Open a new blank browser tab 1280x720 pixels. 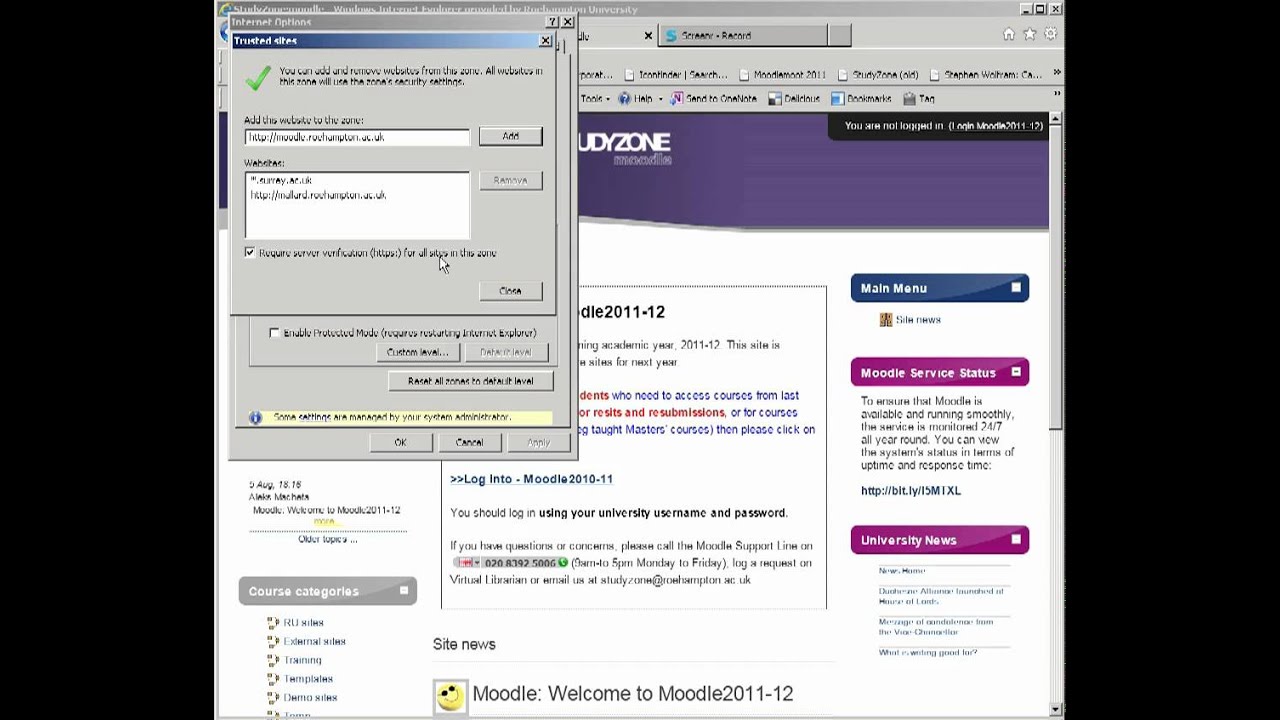(840, 35)
